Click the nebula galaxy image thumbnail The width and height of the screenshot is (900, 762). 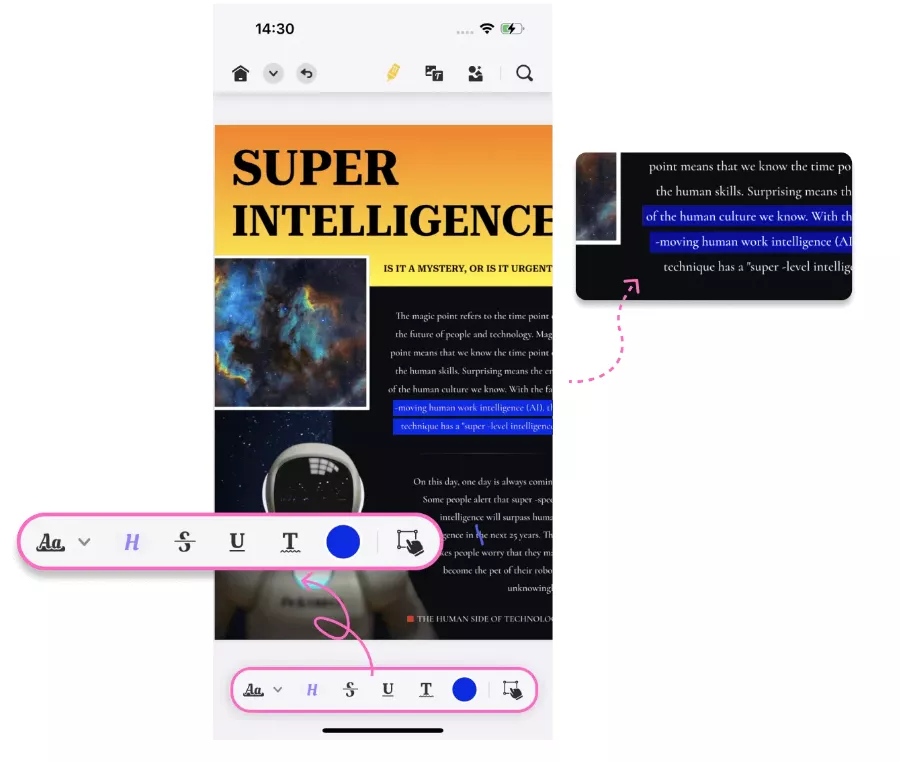coord(290,332)
